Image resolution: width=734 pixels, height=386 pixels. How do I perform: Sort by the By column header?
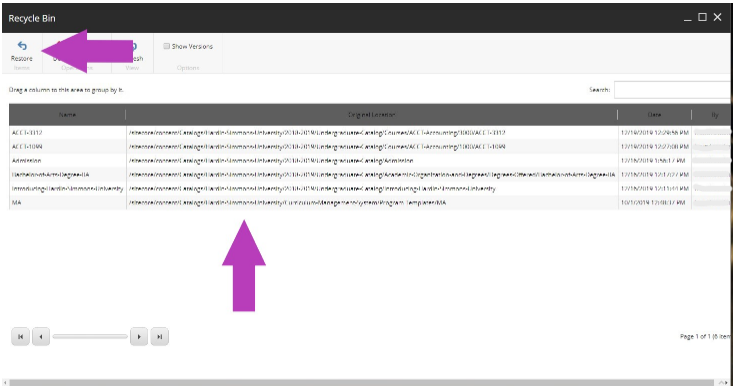pyautogui.click(x=714, y=115)
